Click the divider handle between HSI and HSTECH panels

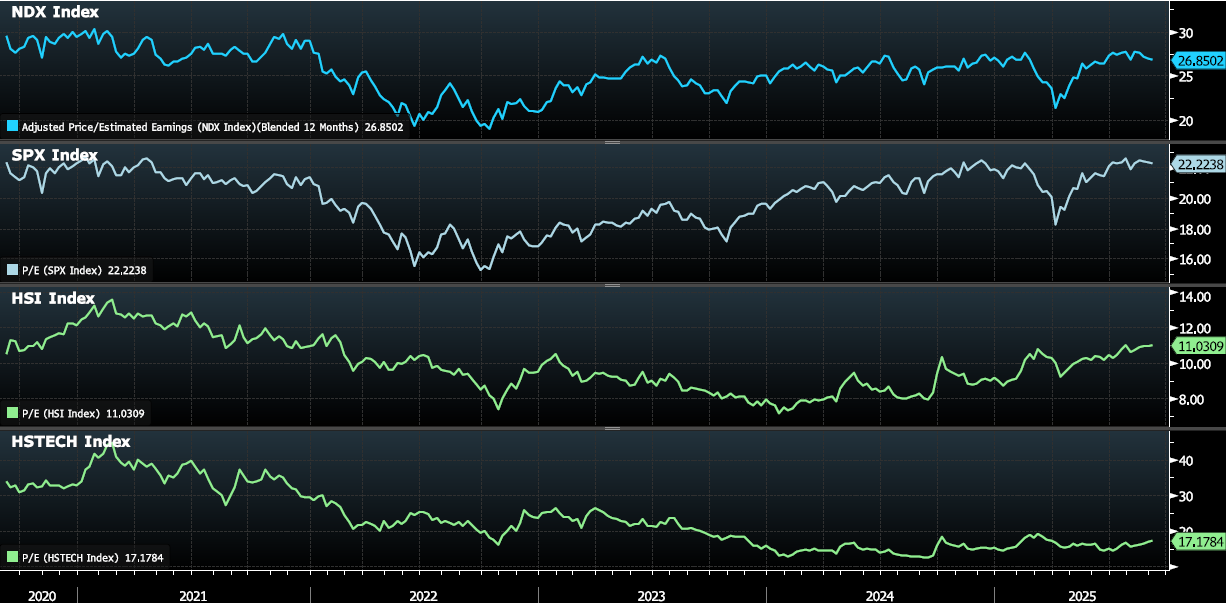point(612,429)
